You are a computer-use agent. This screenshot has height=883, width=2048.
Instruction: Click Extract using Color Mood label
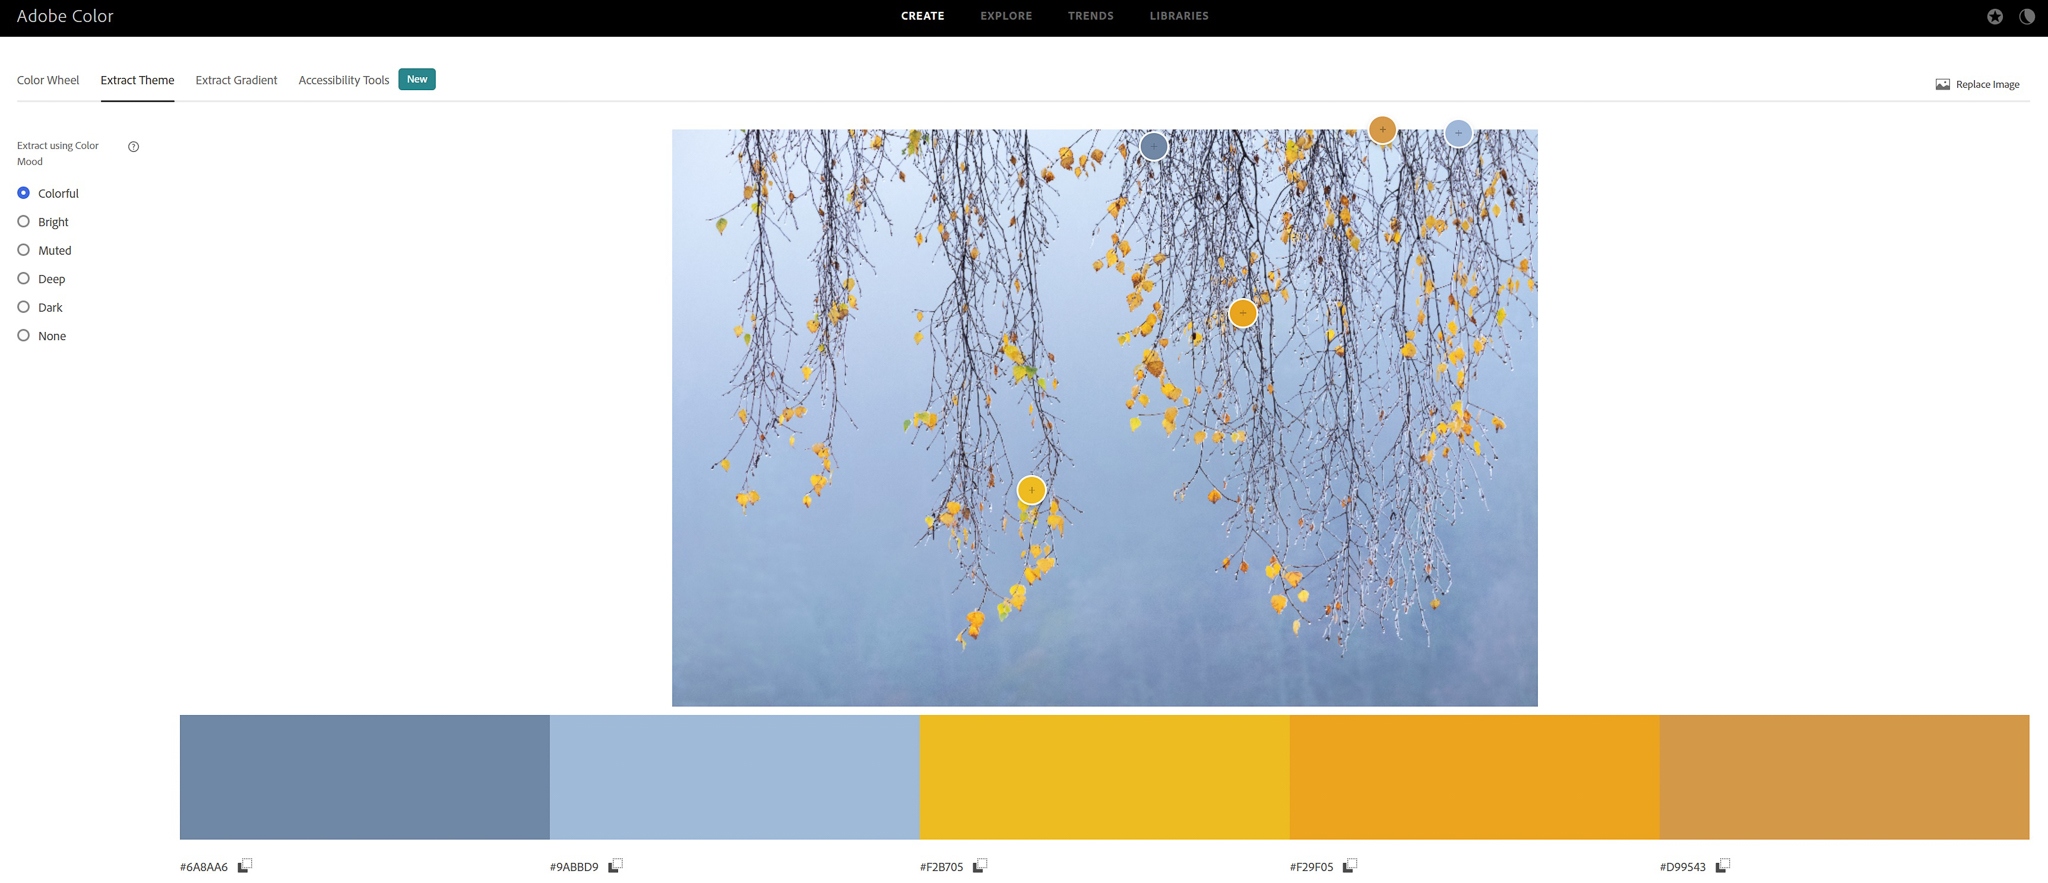click(58, 153)
